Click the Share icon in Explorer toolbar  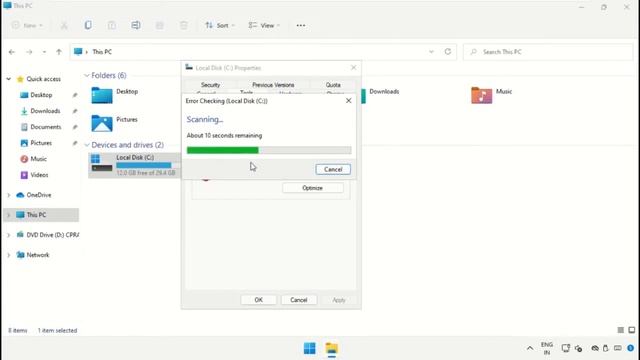160,25
